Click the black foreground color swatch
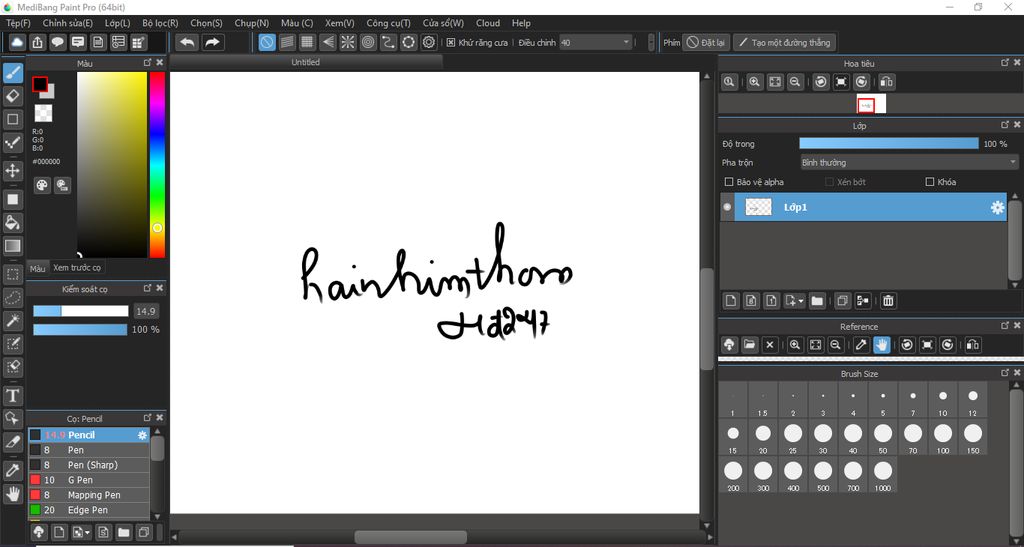 pos(40,84)
